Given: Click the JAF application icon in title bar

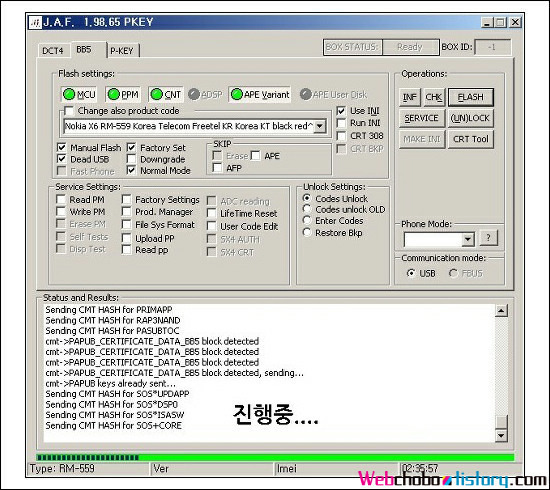Looking at the screenshot, I should 35,22.
